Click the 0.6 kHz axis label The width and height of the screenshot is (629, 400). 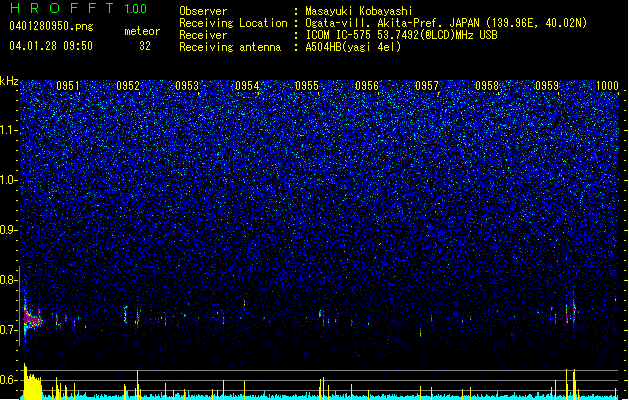tap(8, 380)
